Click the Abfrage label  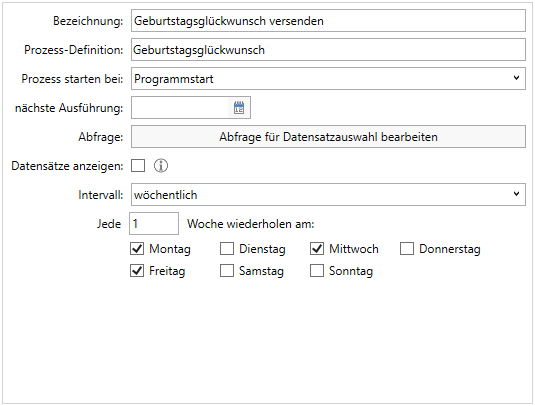pyautogui.click(x=101, y=137)
